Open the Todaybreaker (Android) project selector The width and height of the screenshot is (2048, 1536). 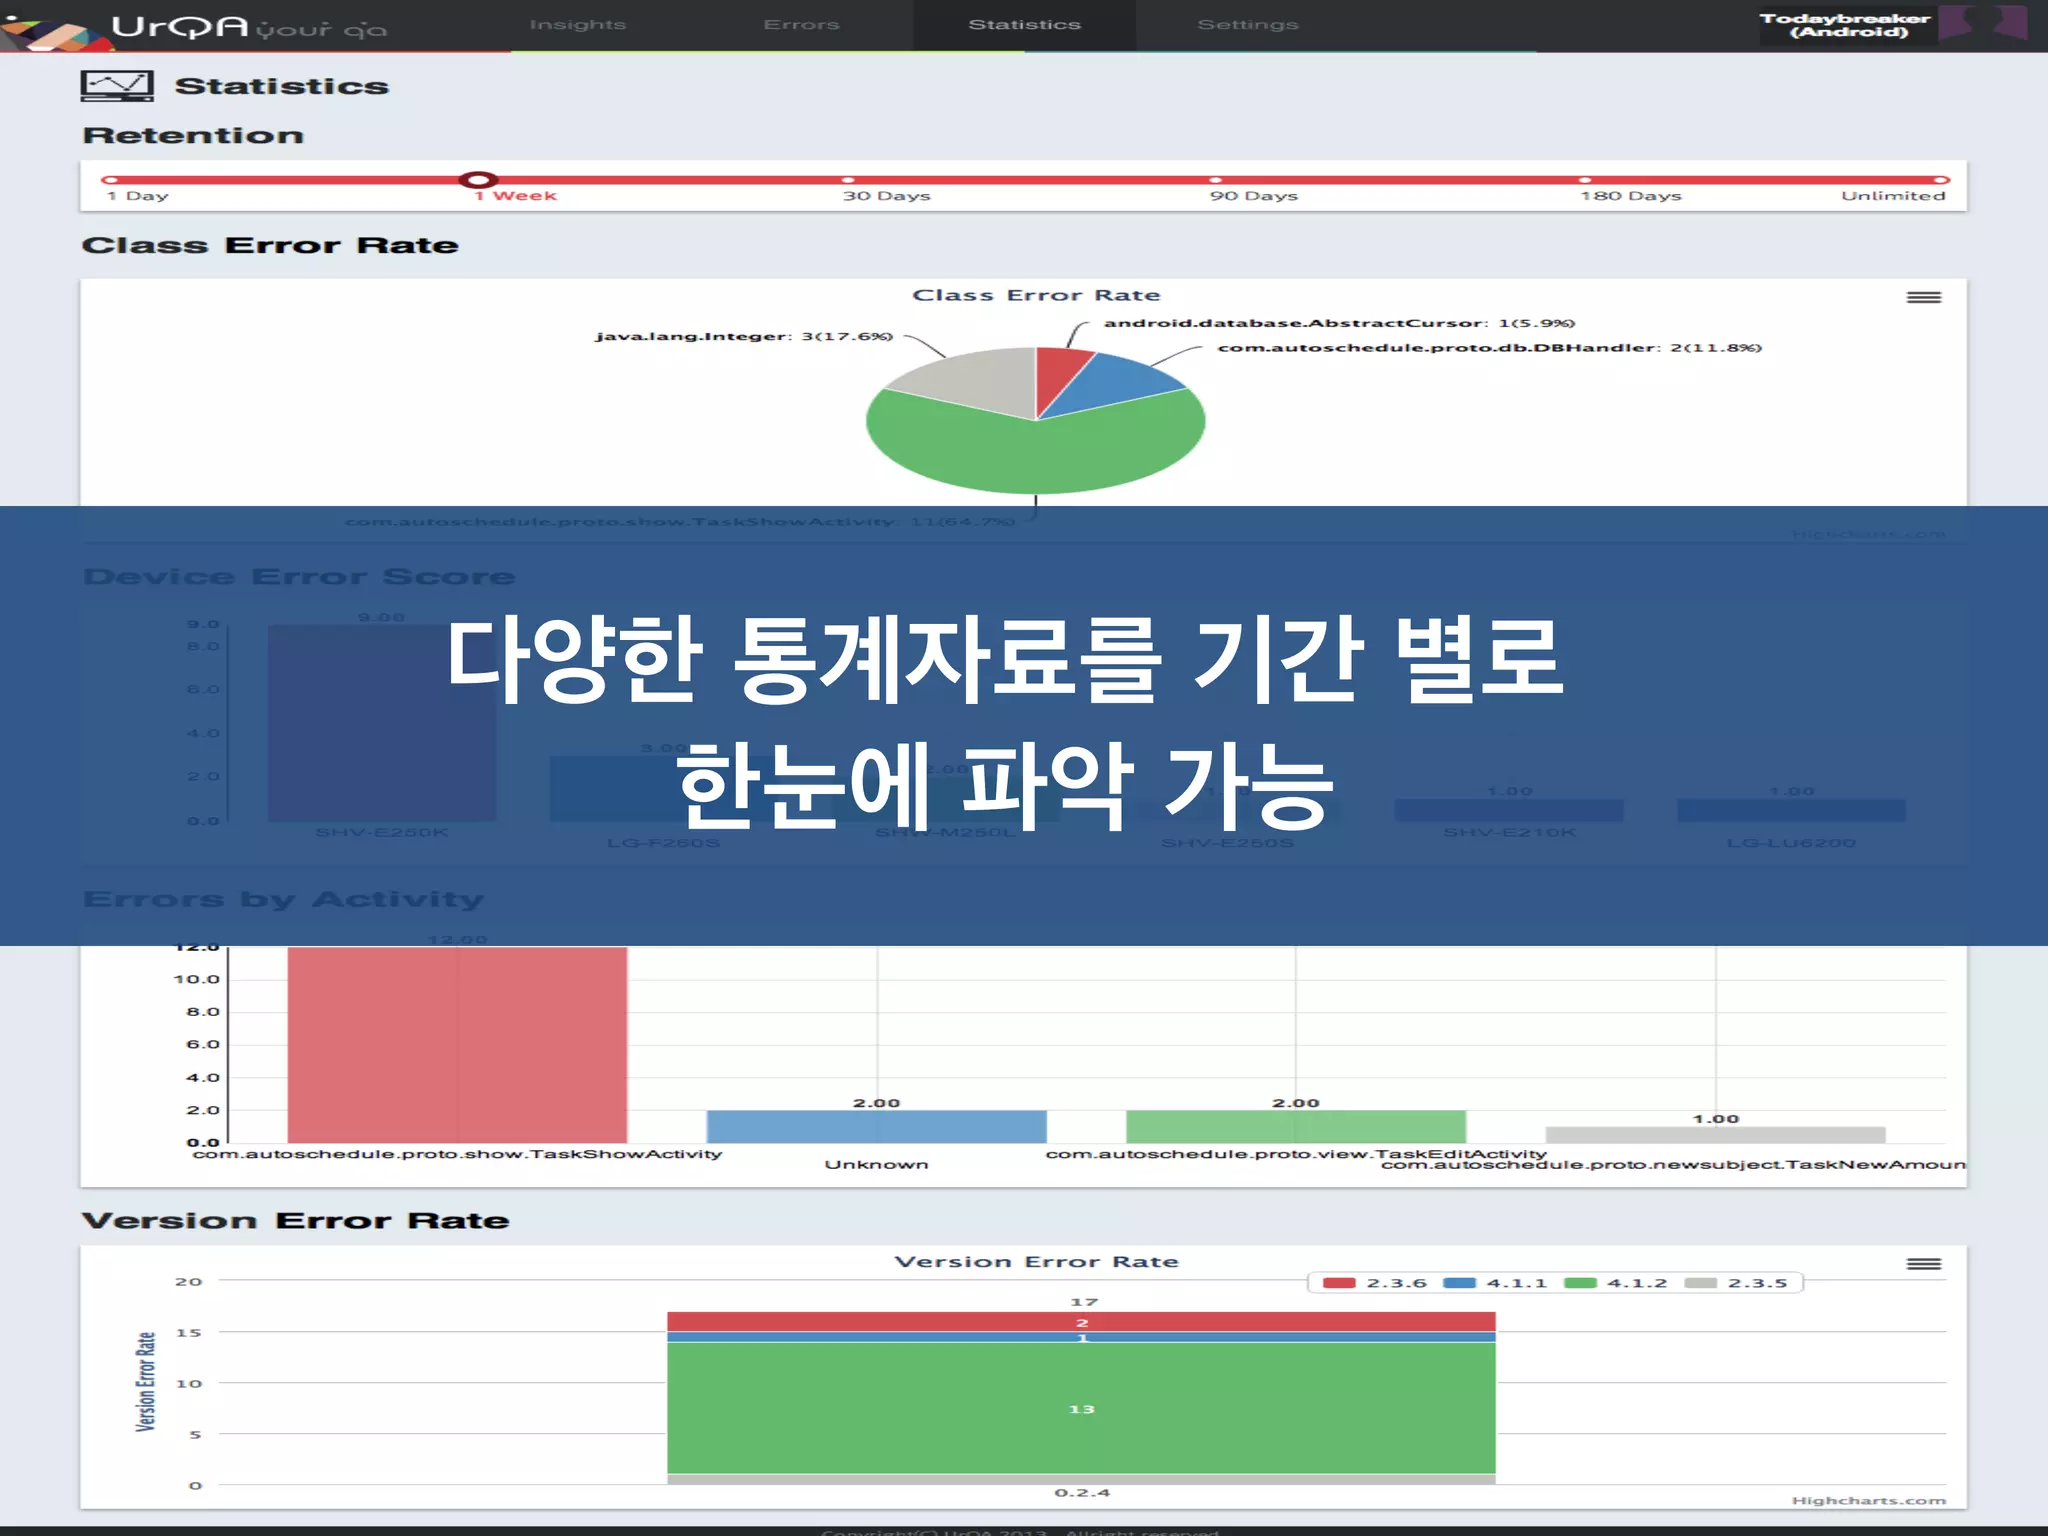pos(1845,25)
